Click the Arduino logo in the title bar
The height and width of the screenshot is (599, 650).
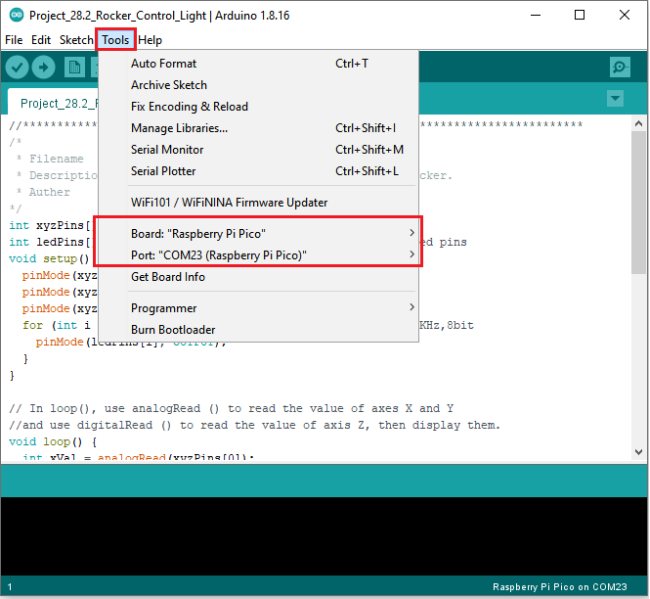click(x=17, y=15)
